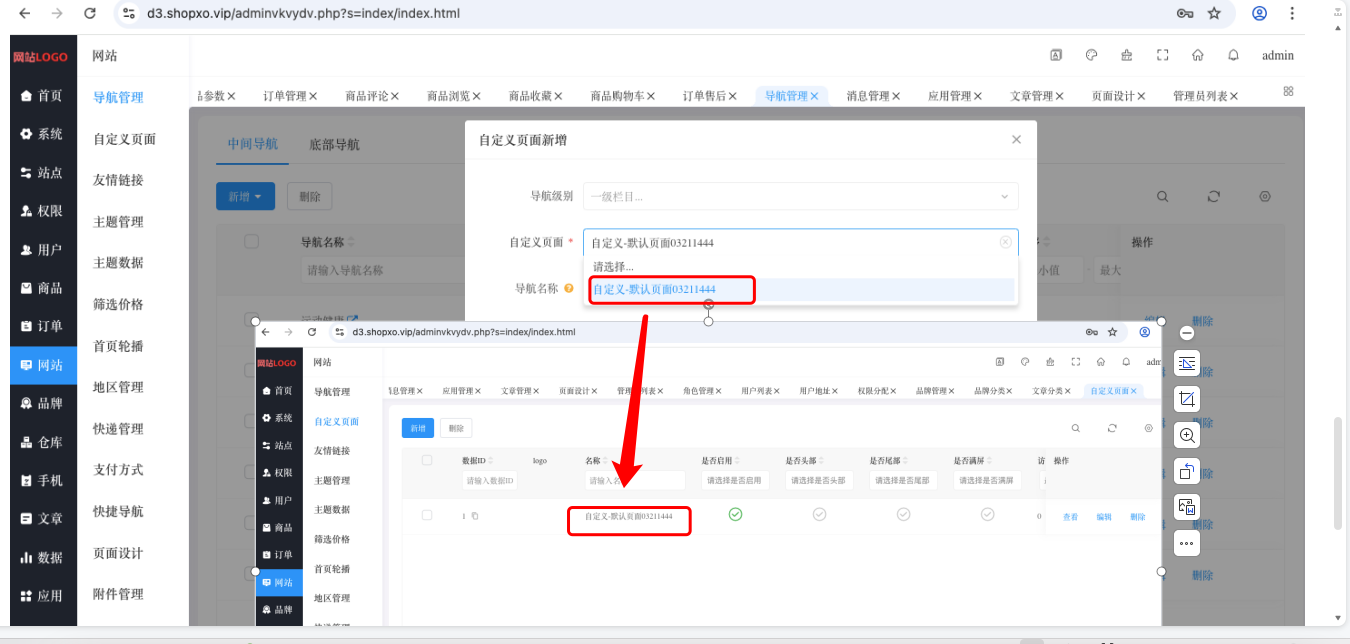
Task: Open 仓库 in the main admin sidebar
Action: [42, 442]
